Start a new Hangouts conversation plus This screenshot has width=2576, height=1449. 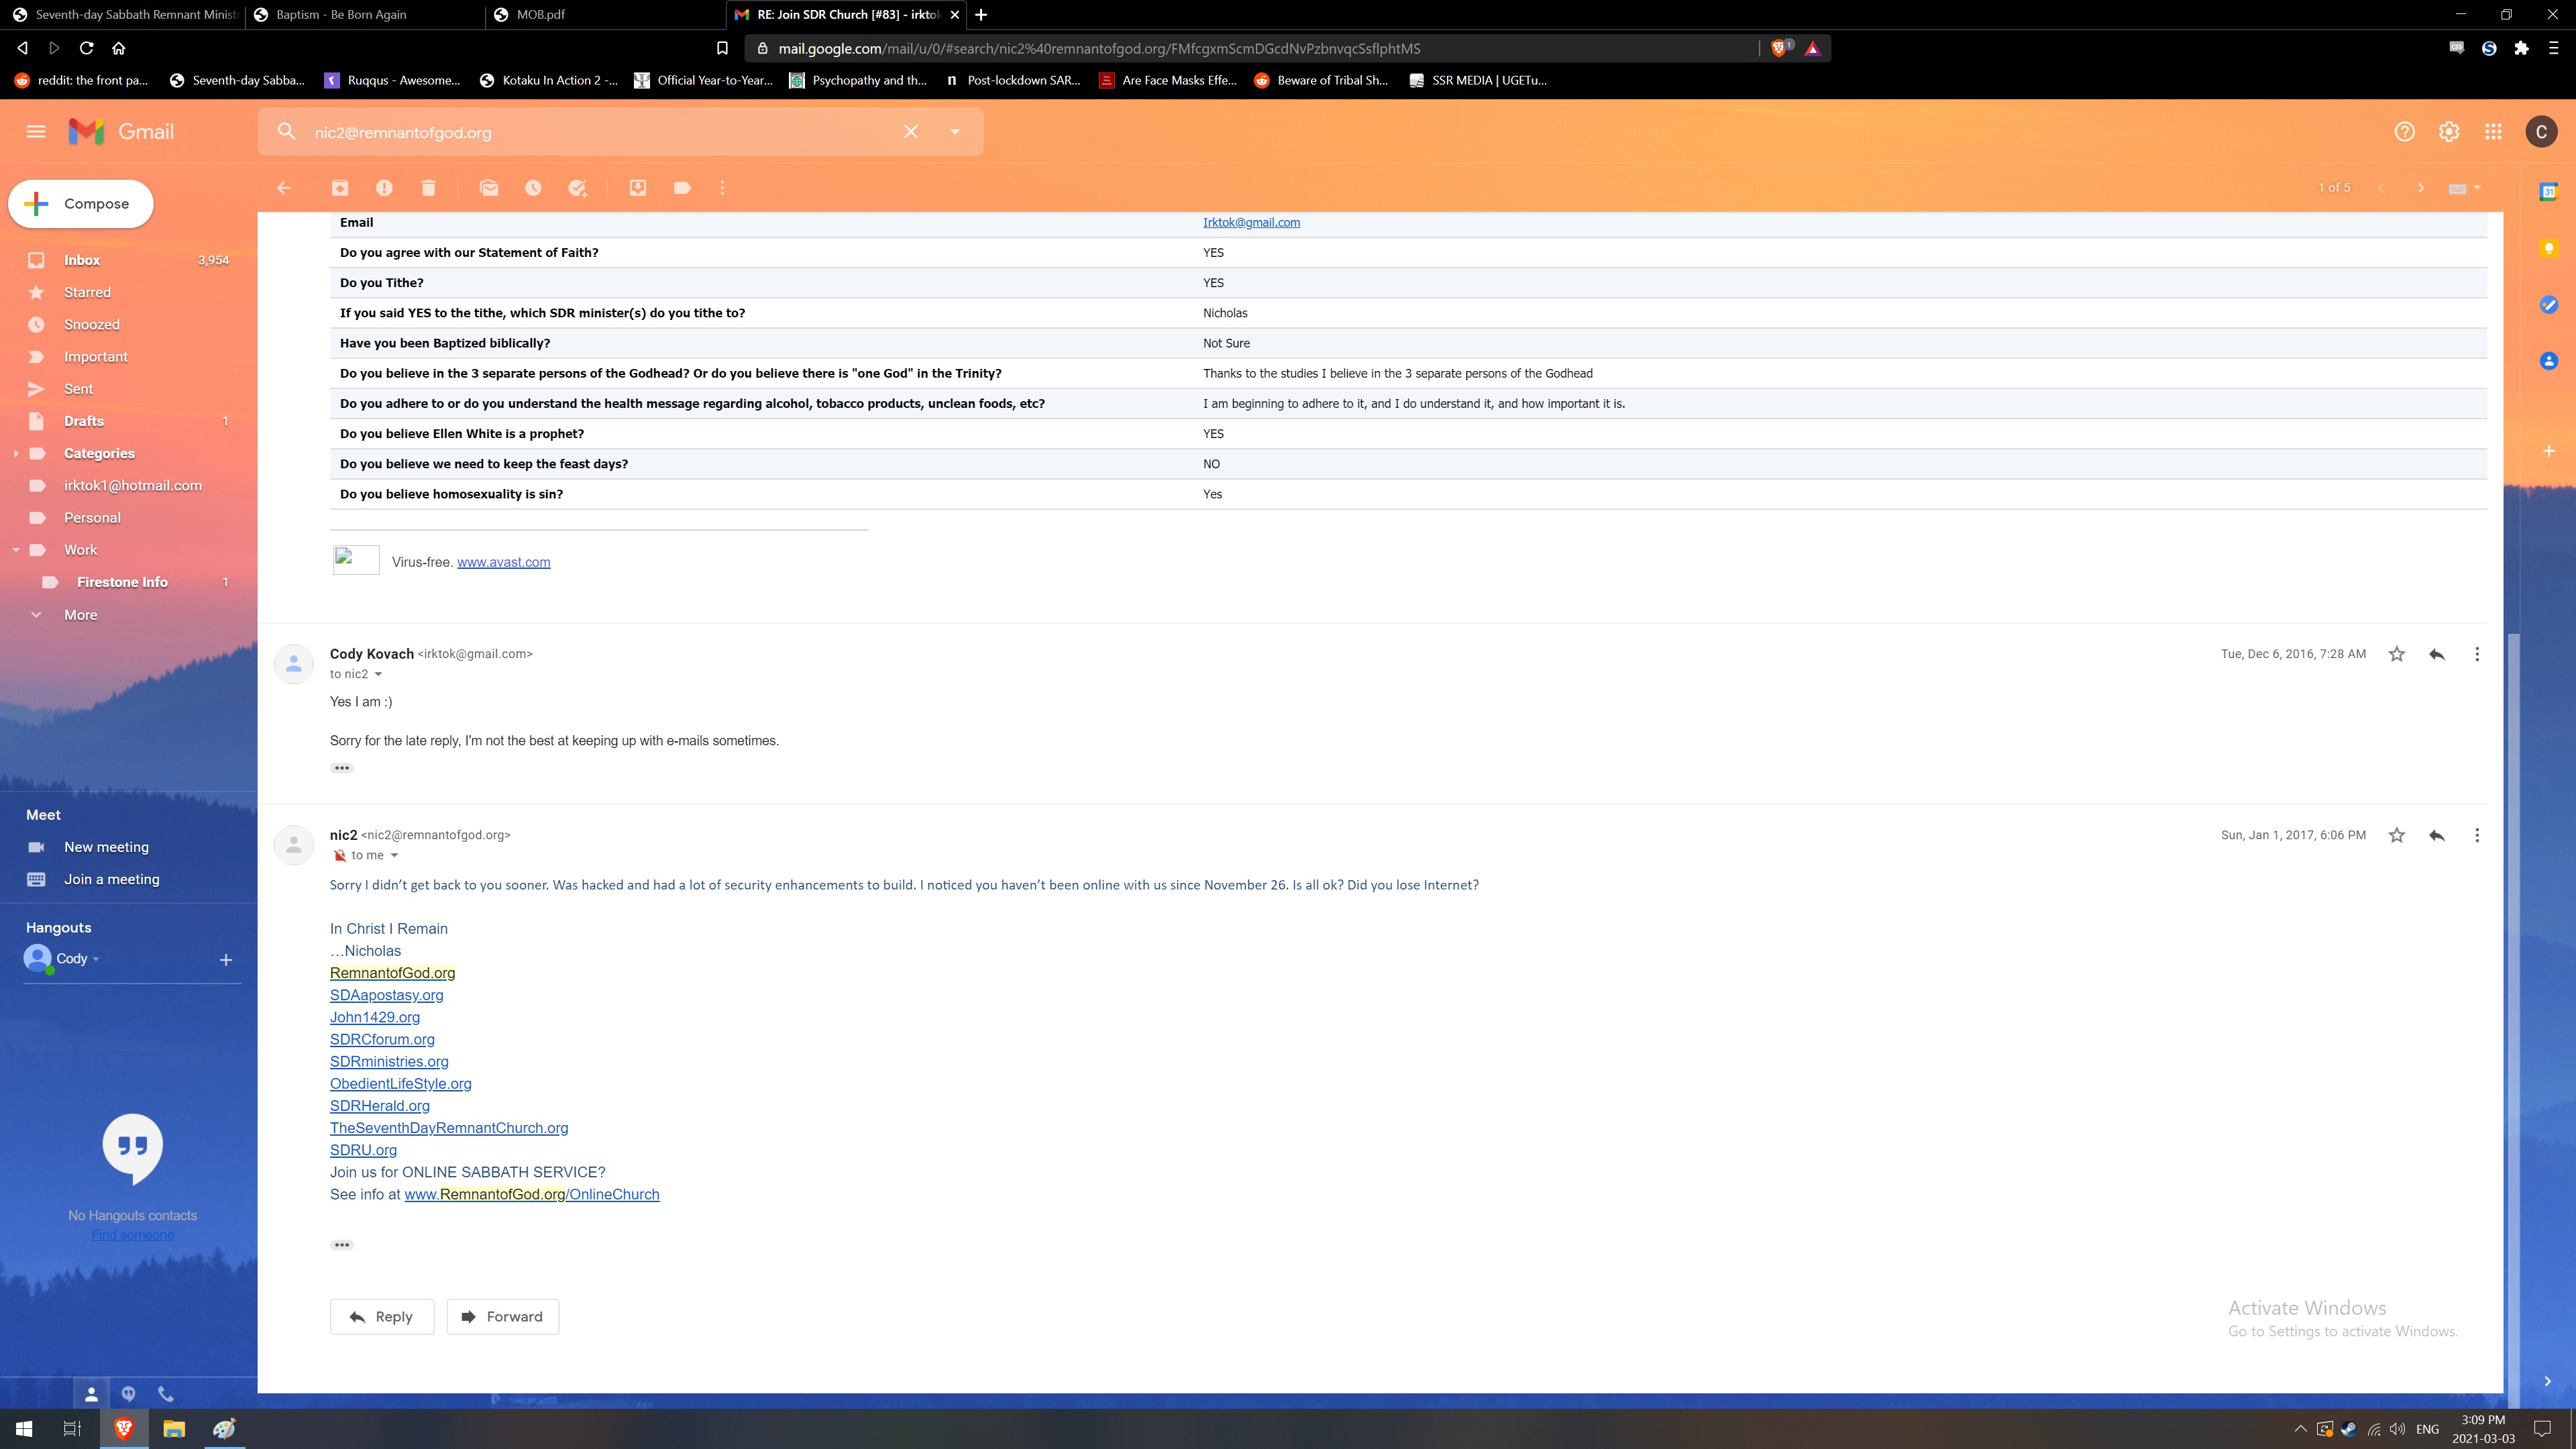226,960
